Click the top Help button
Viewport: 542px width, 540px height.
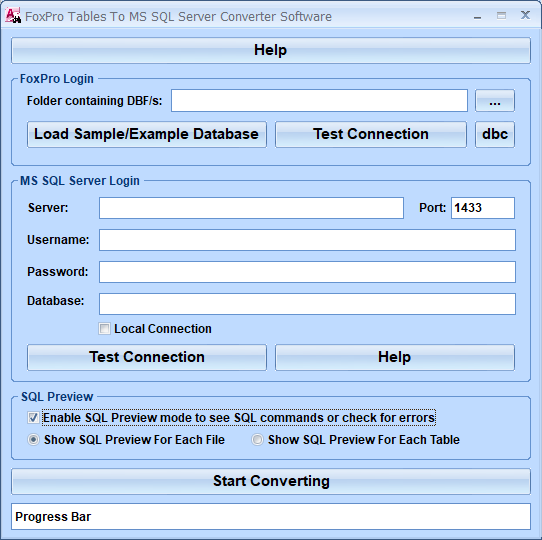[x=271, y=50]
